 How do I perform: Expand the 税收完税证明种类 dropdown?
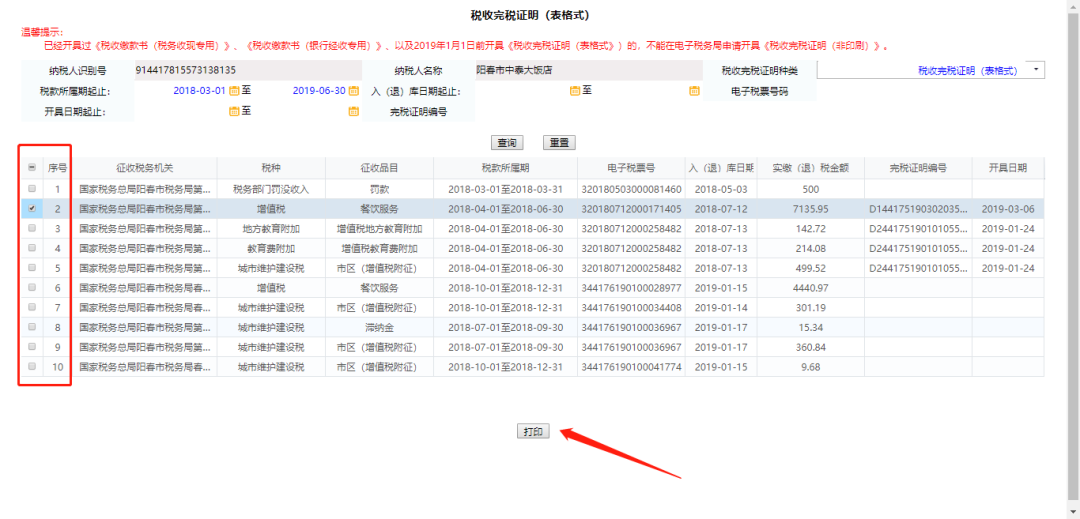point(1035,70)
